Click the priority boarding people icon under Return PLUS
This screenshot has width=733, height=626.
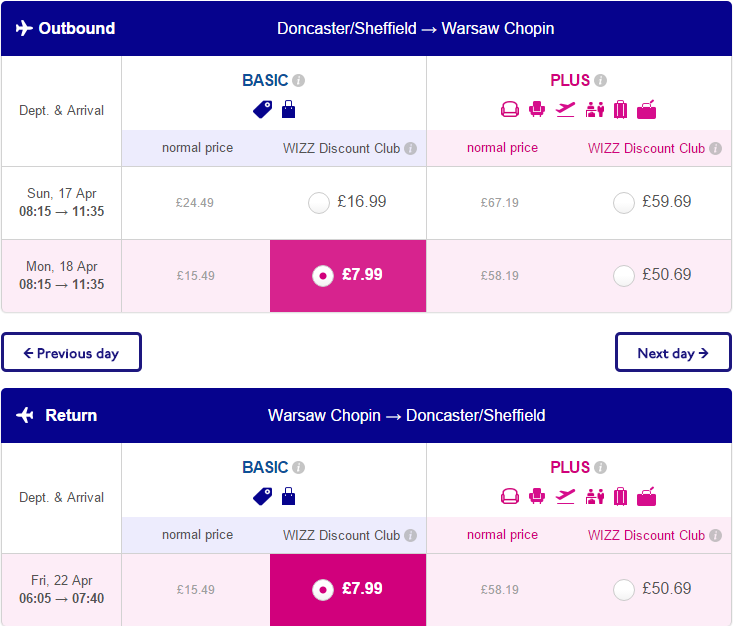click(595, 496)
